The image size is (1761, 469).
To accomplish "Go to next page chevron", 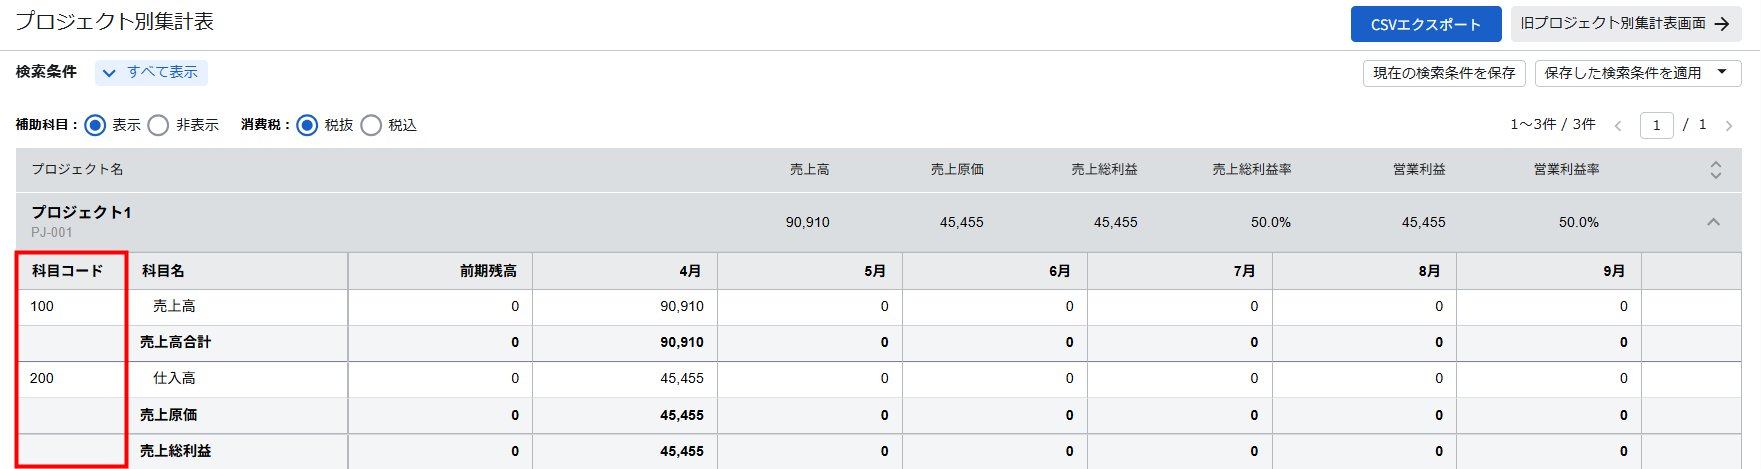I will 1728,126.
